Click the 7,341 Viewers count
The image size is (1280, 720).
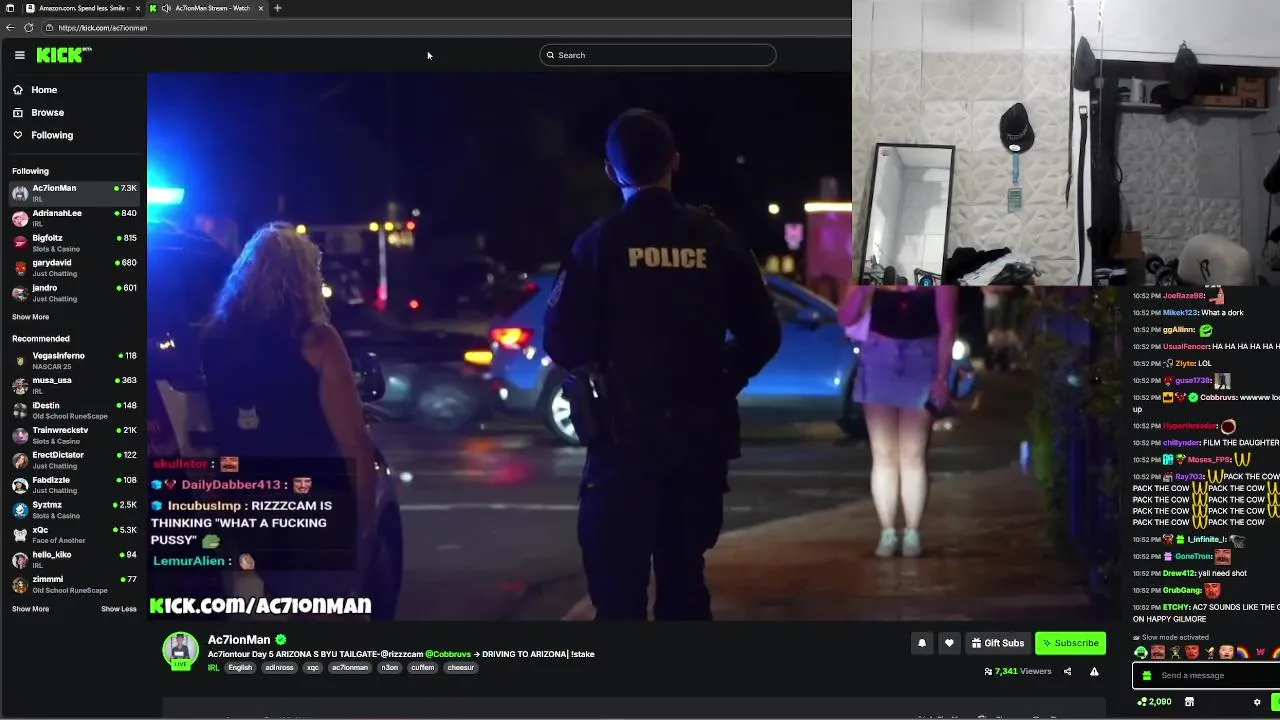click(1018, 672)
